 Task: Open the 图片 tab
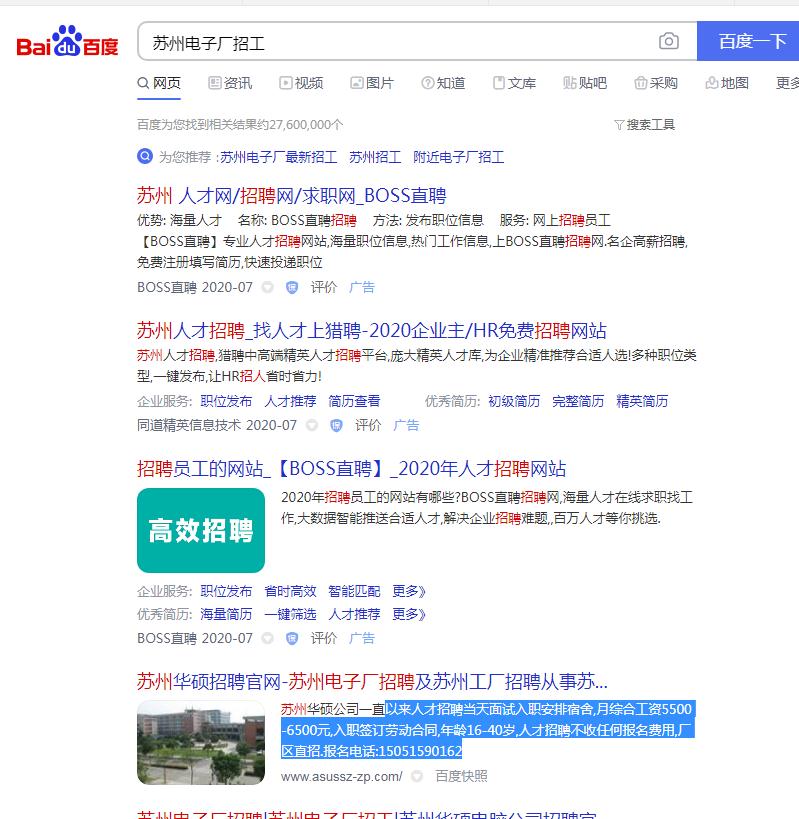pyautogui.click(x=372, y=83)
